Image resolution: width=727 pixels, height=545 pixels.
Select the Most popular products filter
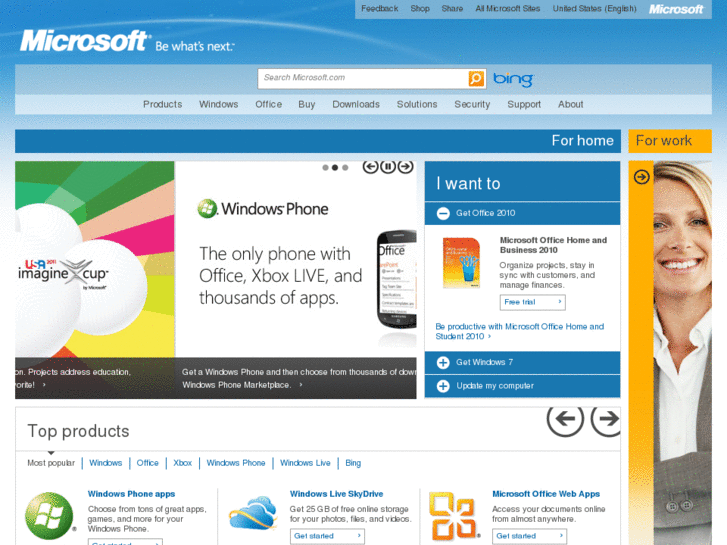pyautogui.click(x=51, y=463)
